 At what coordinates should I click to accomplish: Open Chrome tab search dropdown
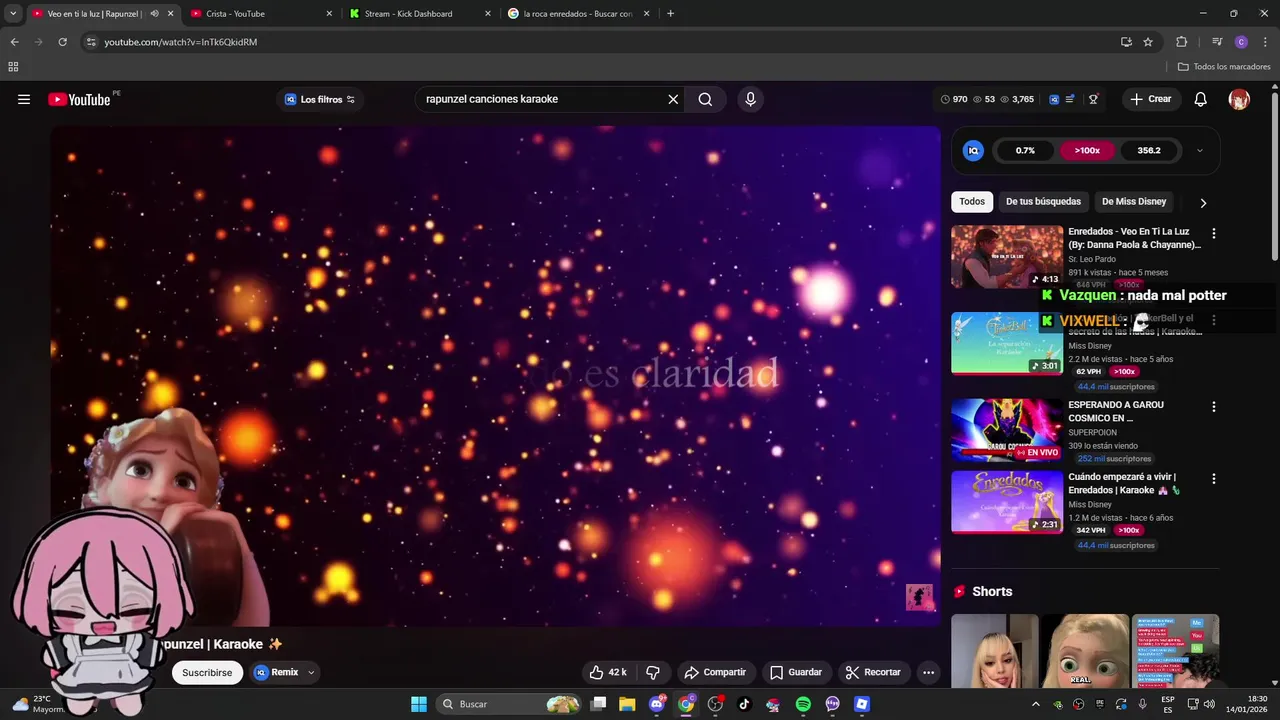click(13, 14)
